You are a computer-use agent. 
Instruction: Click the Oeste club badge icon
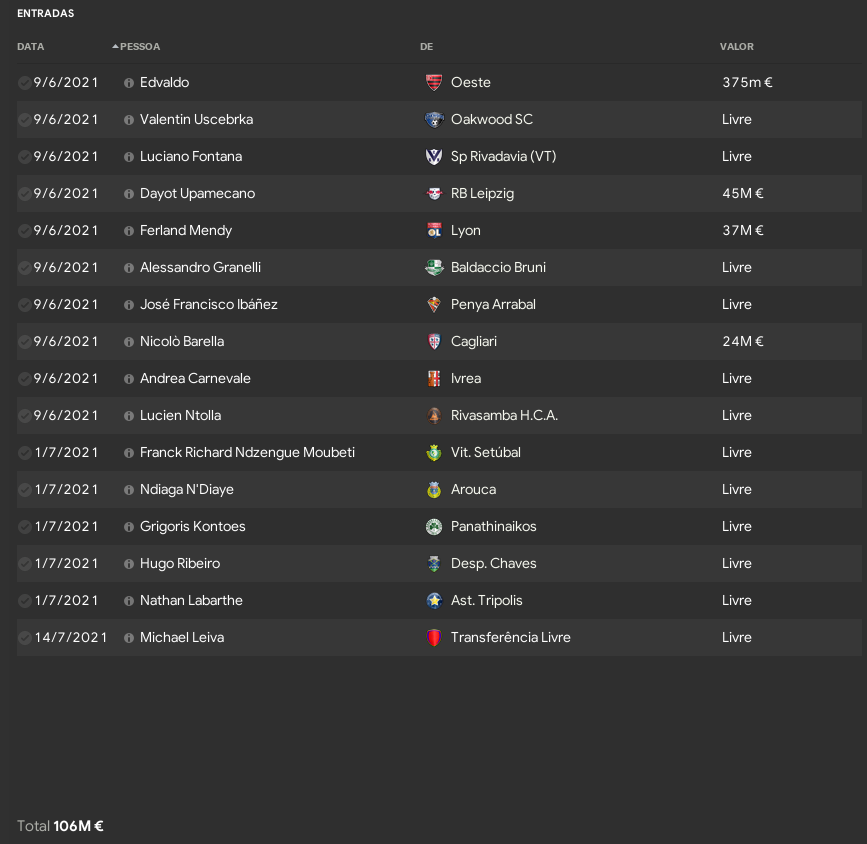click(434, 82)
